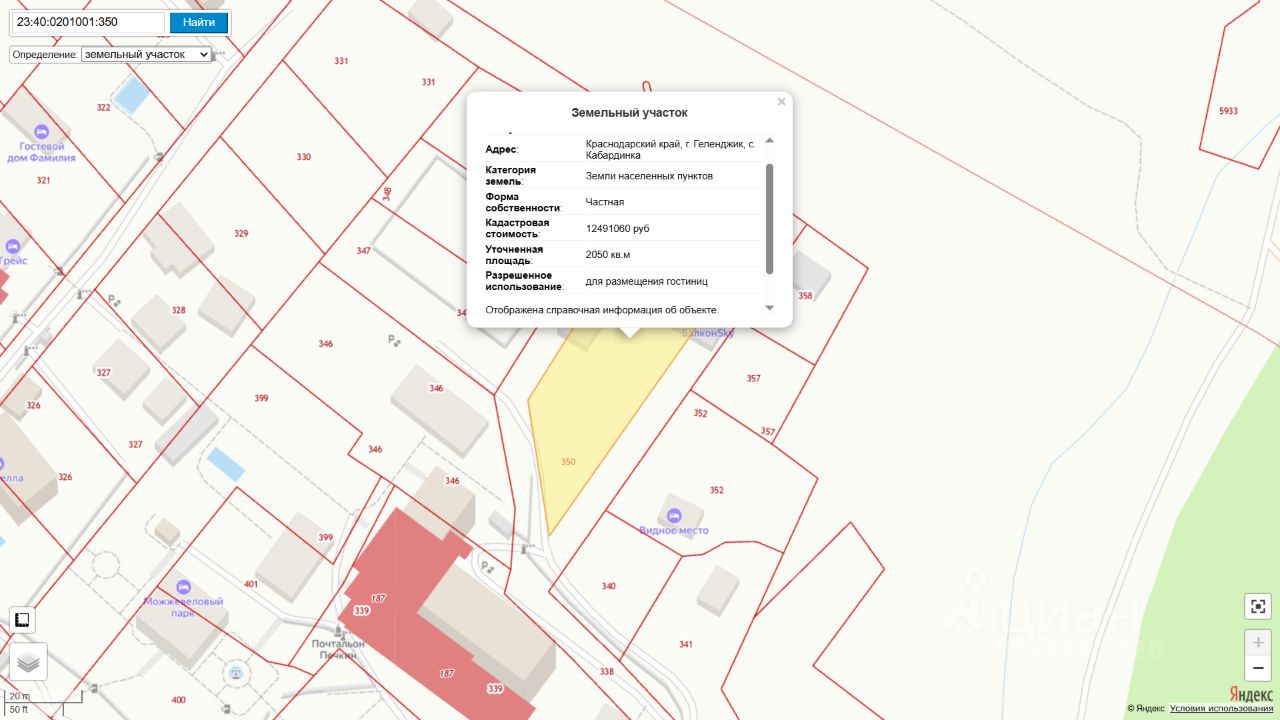Zoom out with the minus button

point(1258,669)
